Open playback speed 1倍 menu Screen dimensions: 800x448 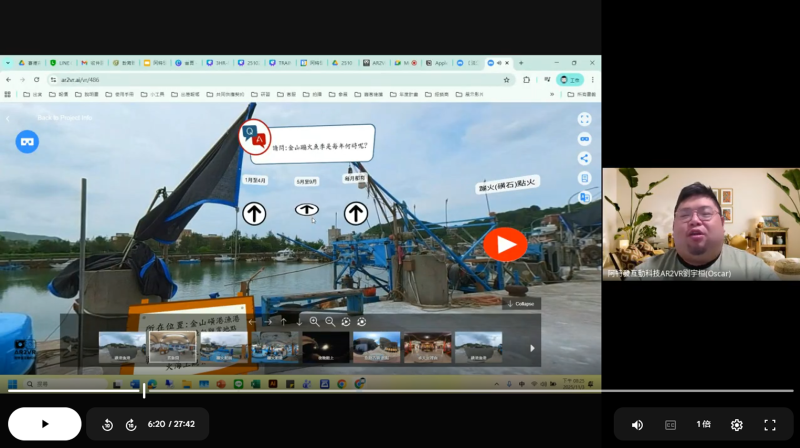(x=703, y=425)
